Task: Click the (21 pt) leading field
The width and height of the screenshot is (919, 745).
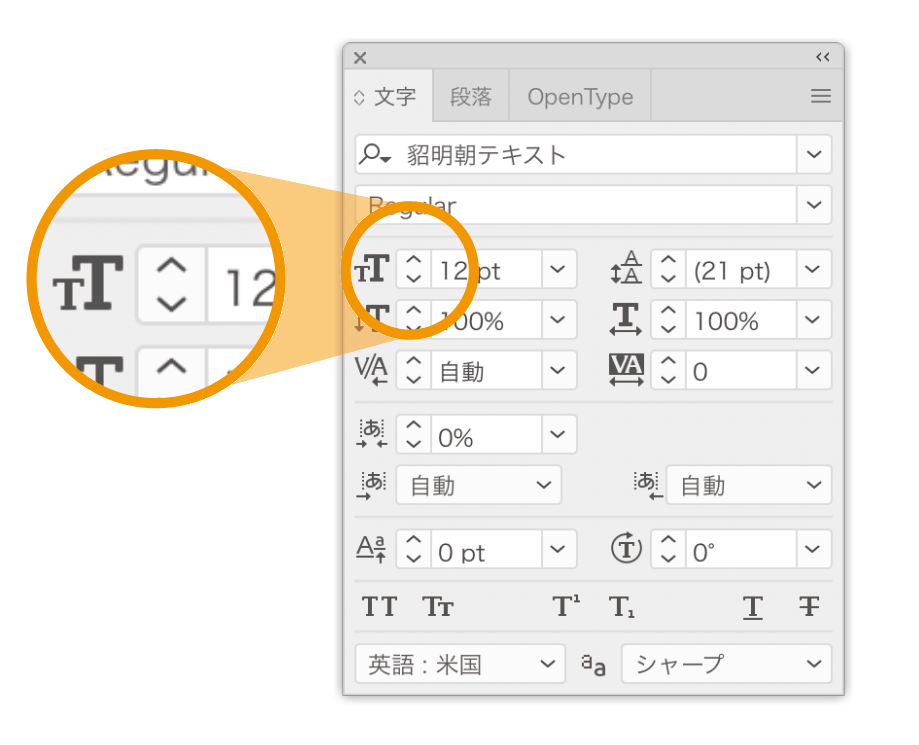Action: (x=741, y=269)
